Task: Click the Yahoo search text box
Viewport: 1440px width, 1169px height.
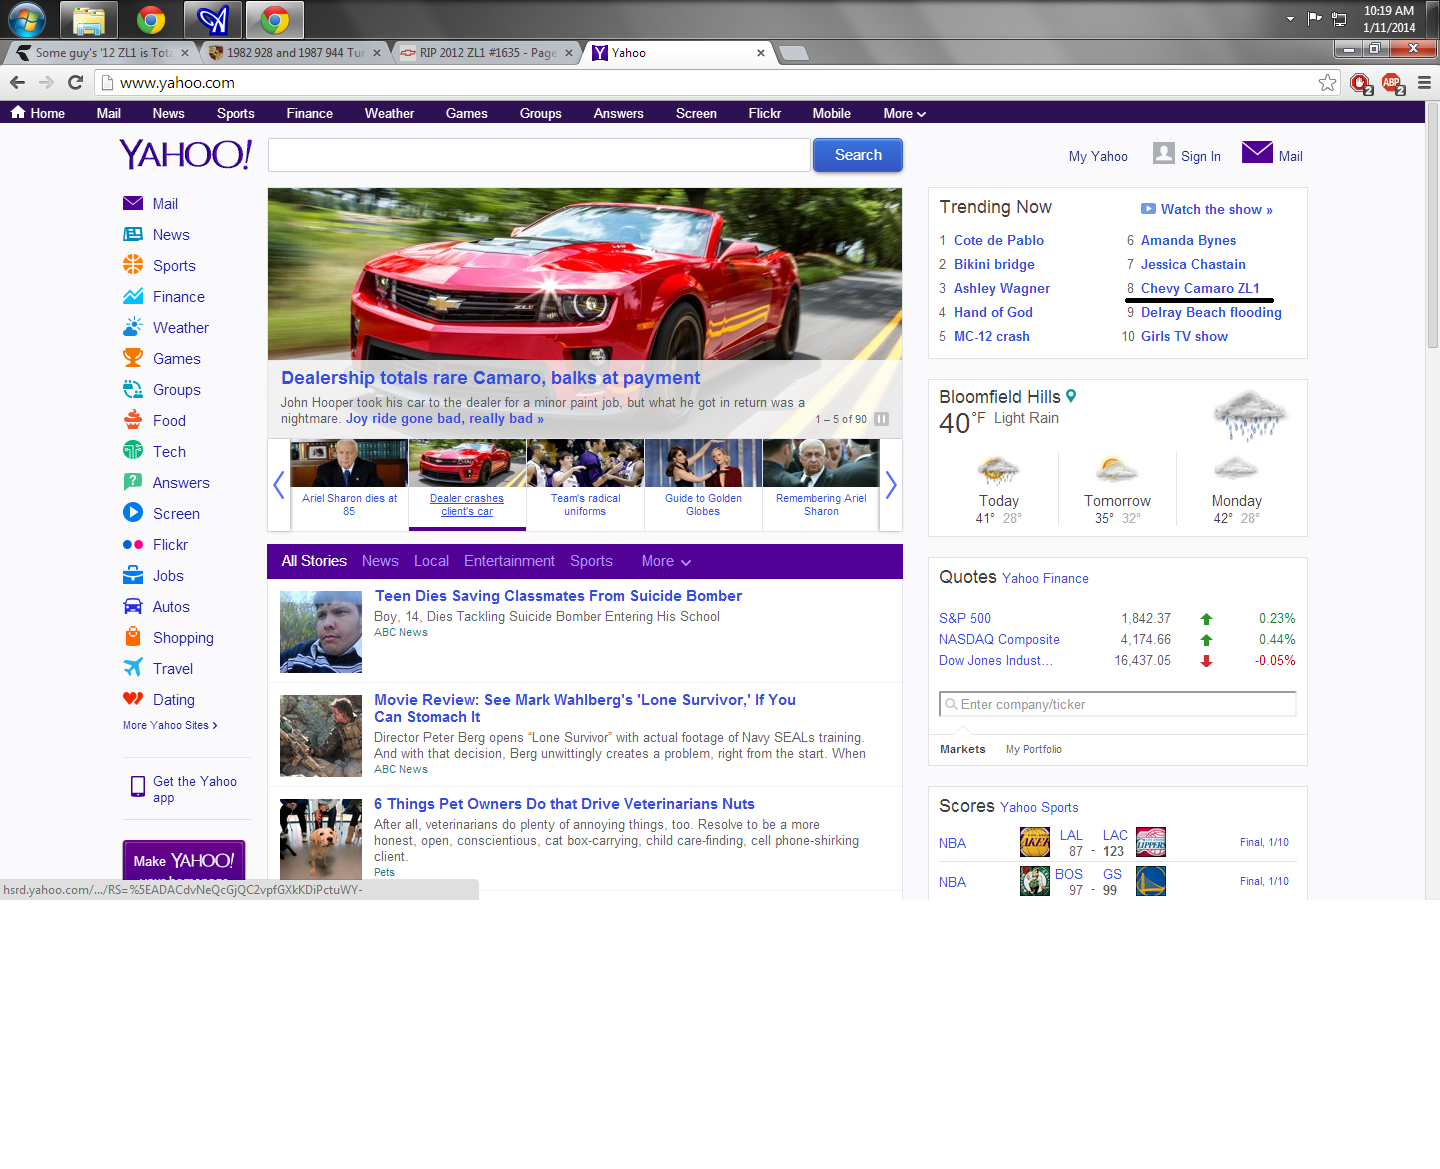Action: click(539, 155)
